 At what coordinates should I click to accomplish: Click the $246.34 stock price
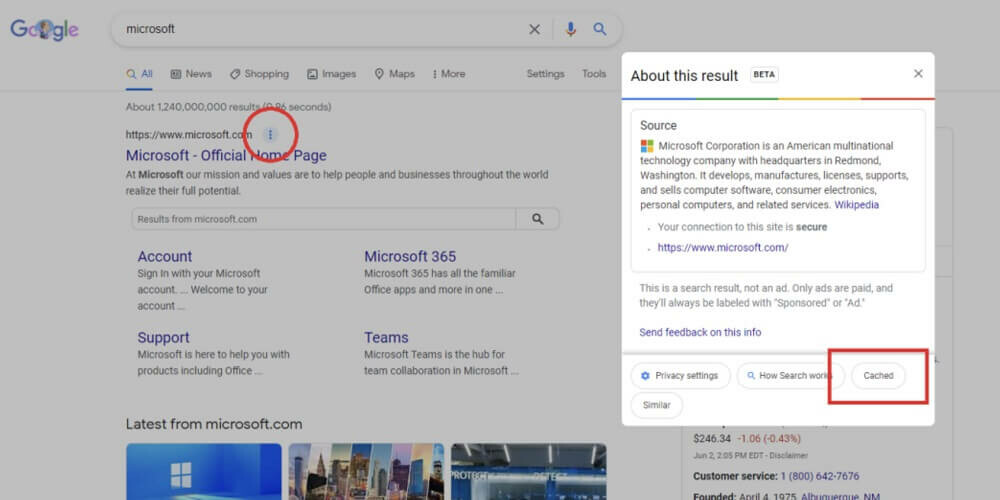(x=712, y=439)
